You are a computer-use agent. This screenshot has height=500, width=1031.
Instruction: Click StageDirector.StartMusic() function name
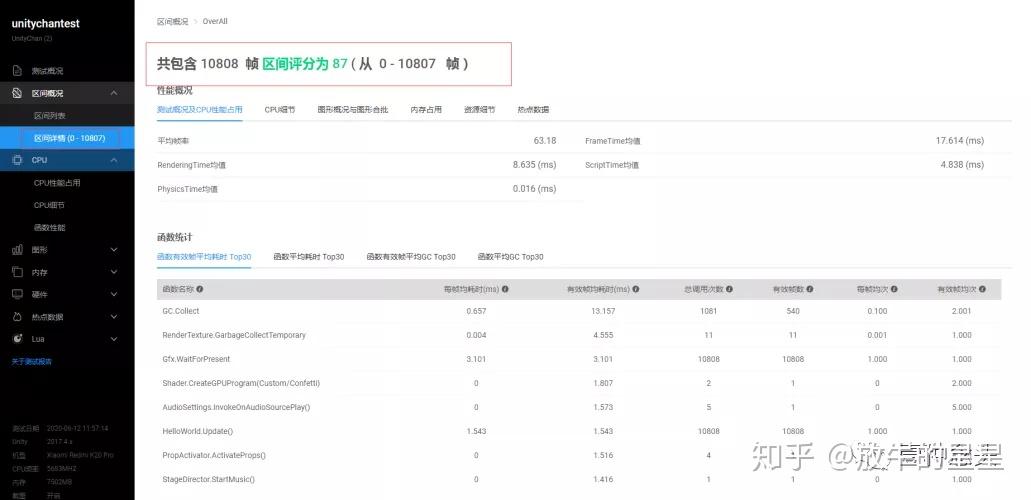pos(208,479)
